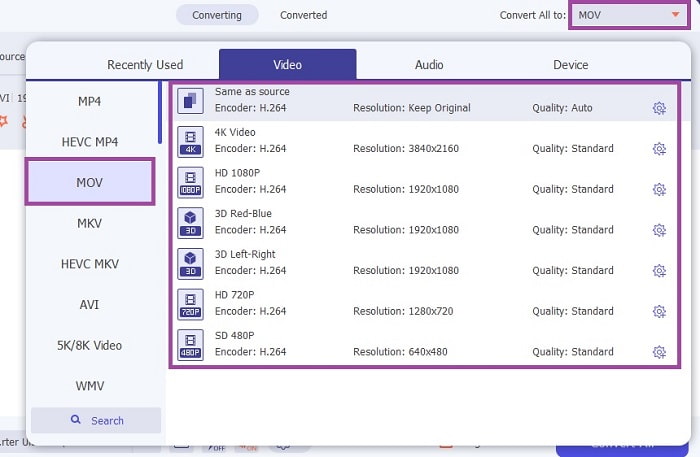Switch to Recently Used tab
Viewport: 700px width, 457px height.
(145, 65)
